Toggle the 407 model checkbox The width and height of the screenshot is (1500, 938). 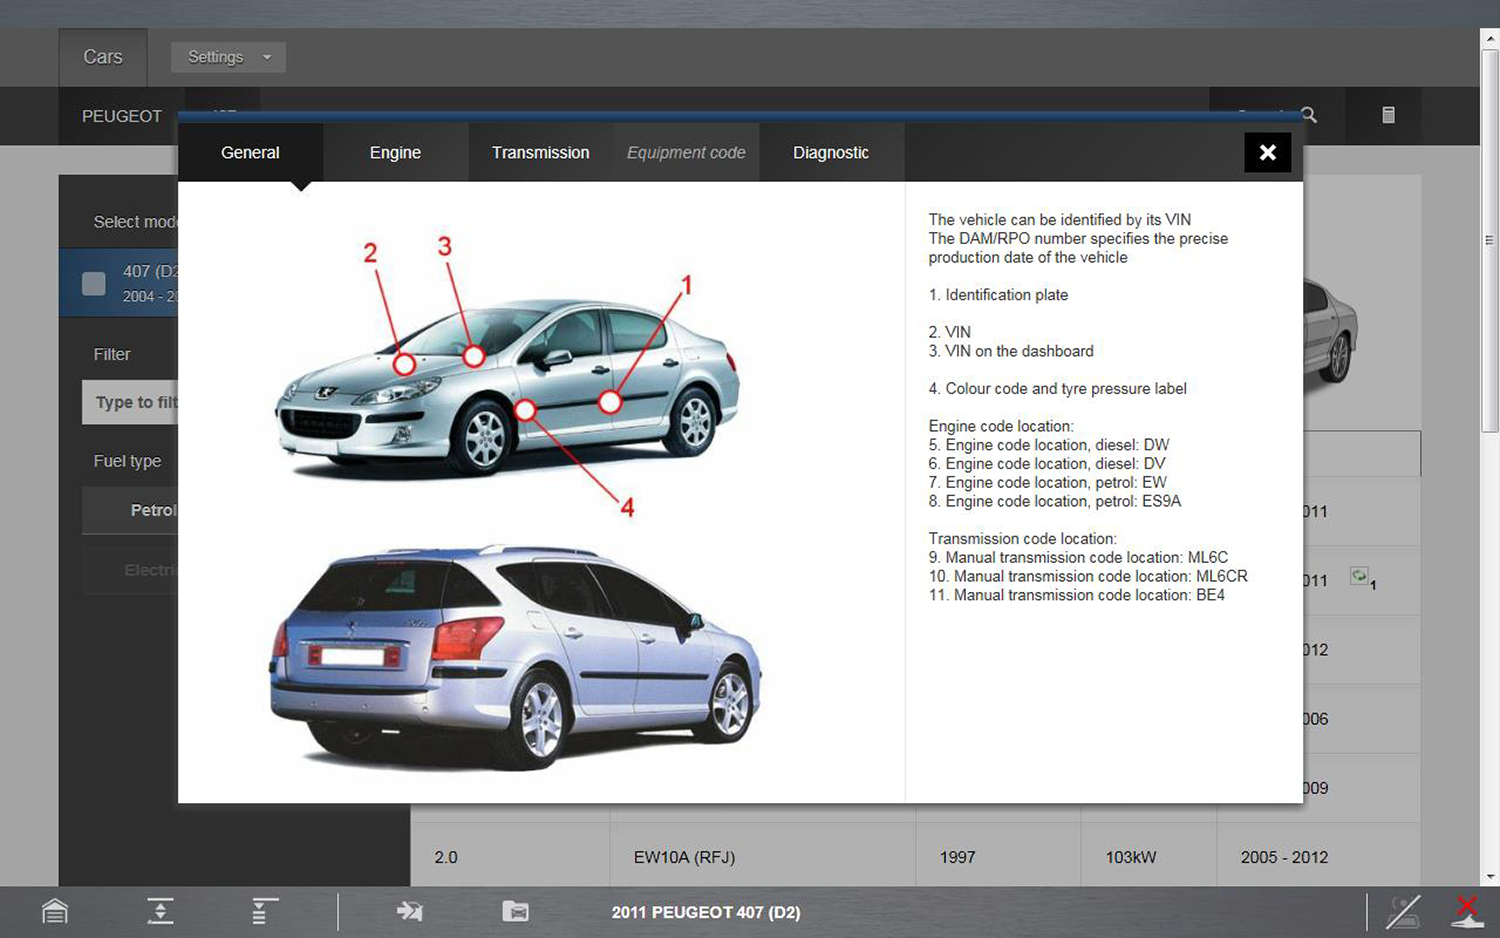pyautogui.click(x=94, y=284)
